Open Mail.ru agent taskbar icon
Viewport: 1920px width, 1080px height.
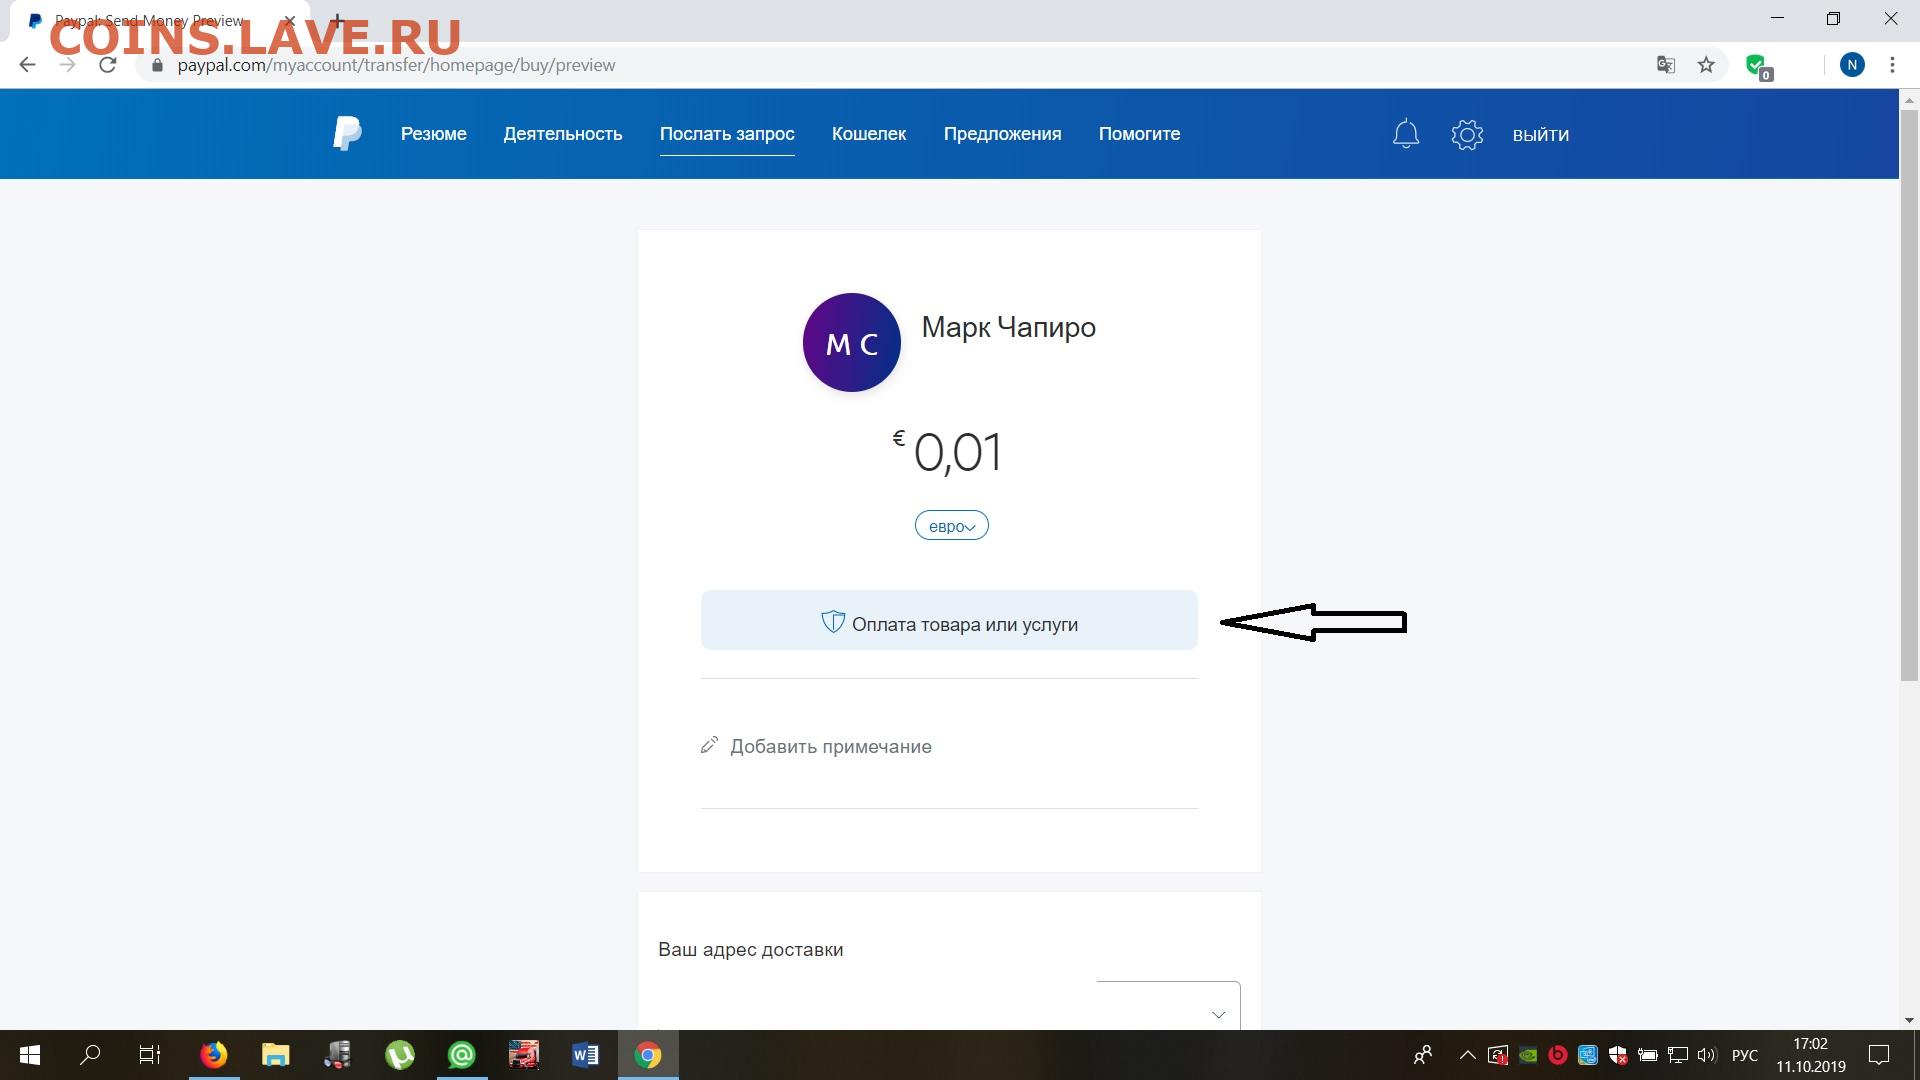(461, 1055)
